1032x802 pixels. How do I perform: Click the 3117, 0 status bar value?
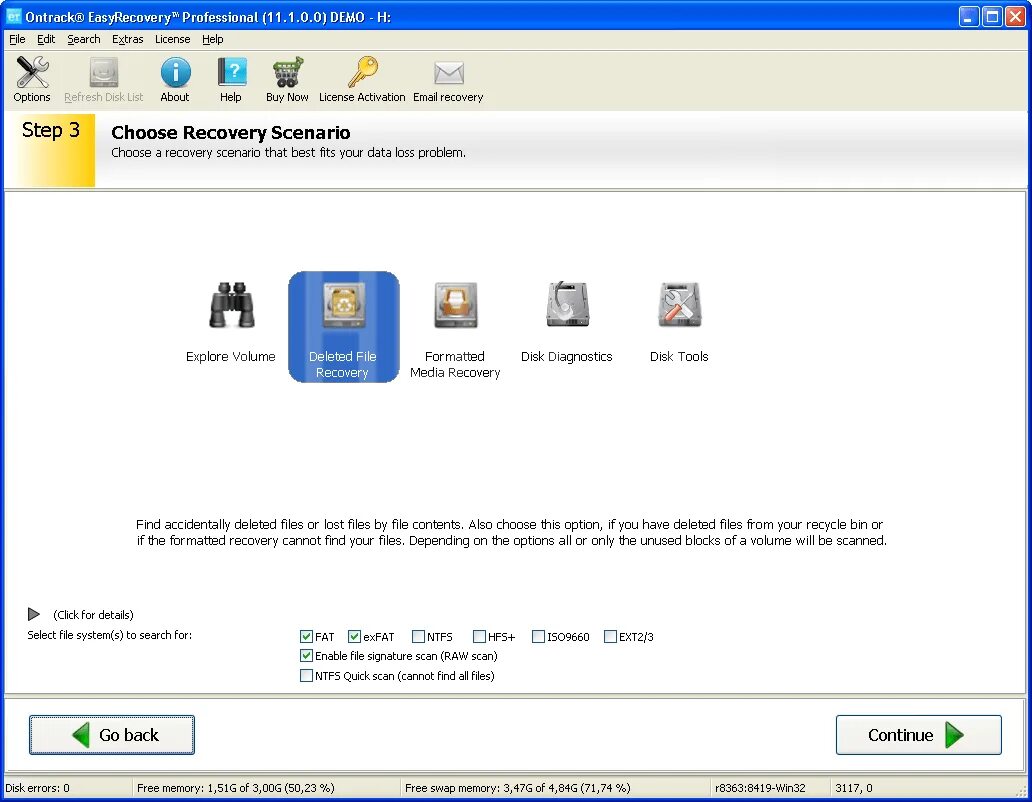coord(854,788)
